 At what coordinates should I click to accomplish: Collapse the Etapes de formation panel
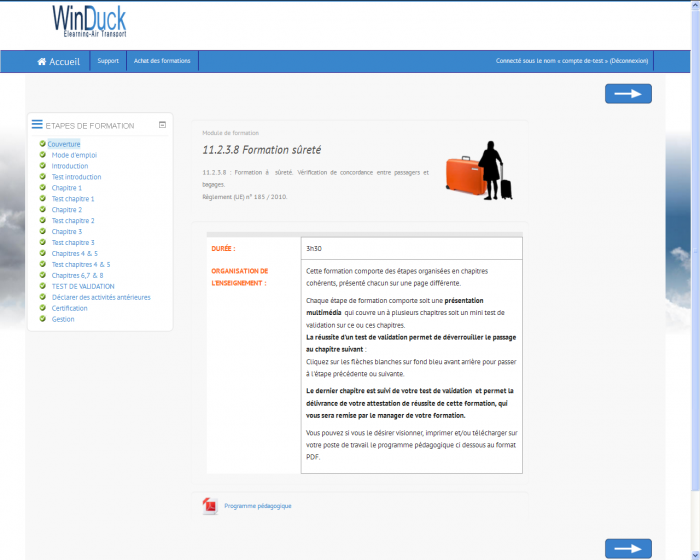point(162,125)
